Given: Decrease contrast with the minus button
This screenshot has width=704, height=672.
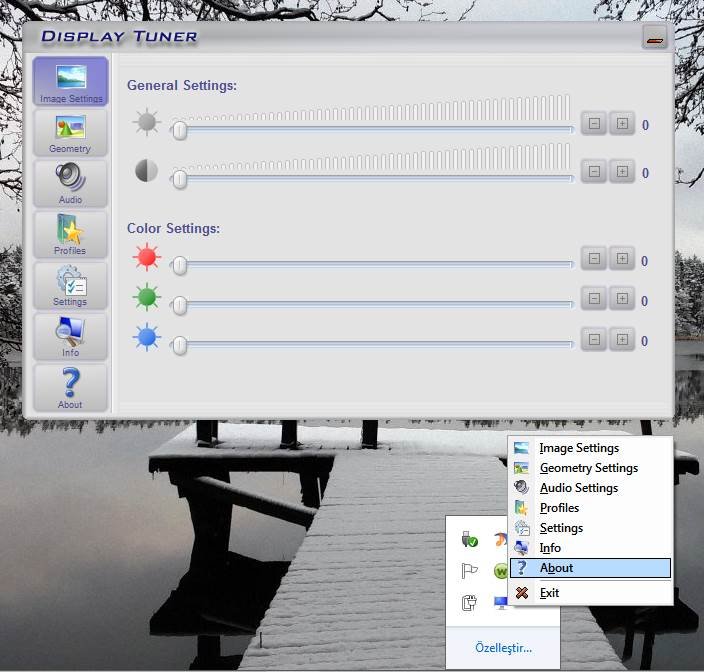Looking at the screenshot, I should click(x=594, y=171).
